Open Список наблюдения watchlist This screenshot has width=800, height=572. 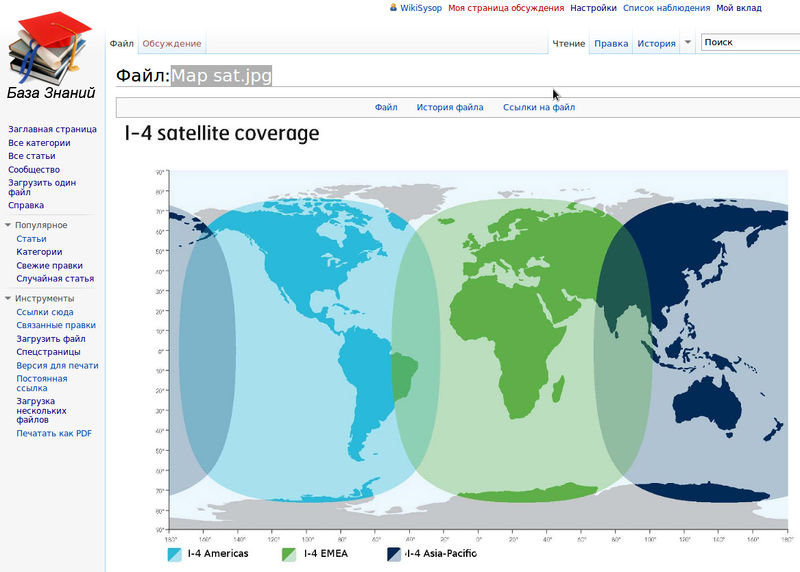click(666, 8)
